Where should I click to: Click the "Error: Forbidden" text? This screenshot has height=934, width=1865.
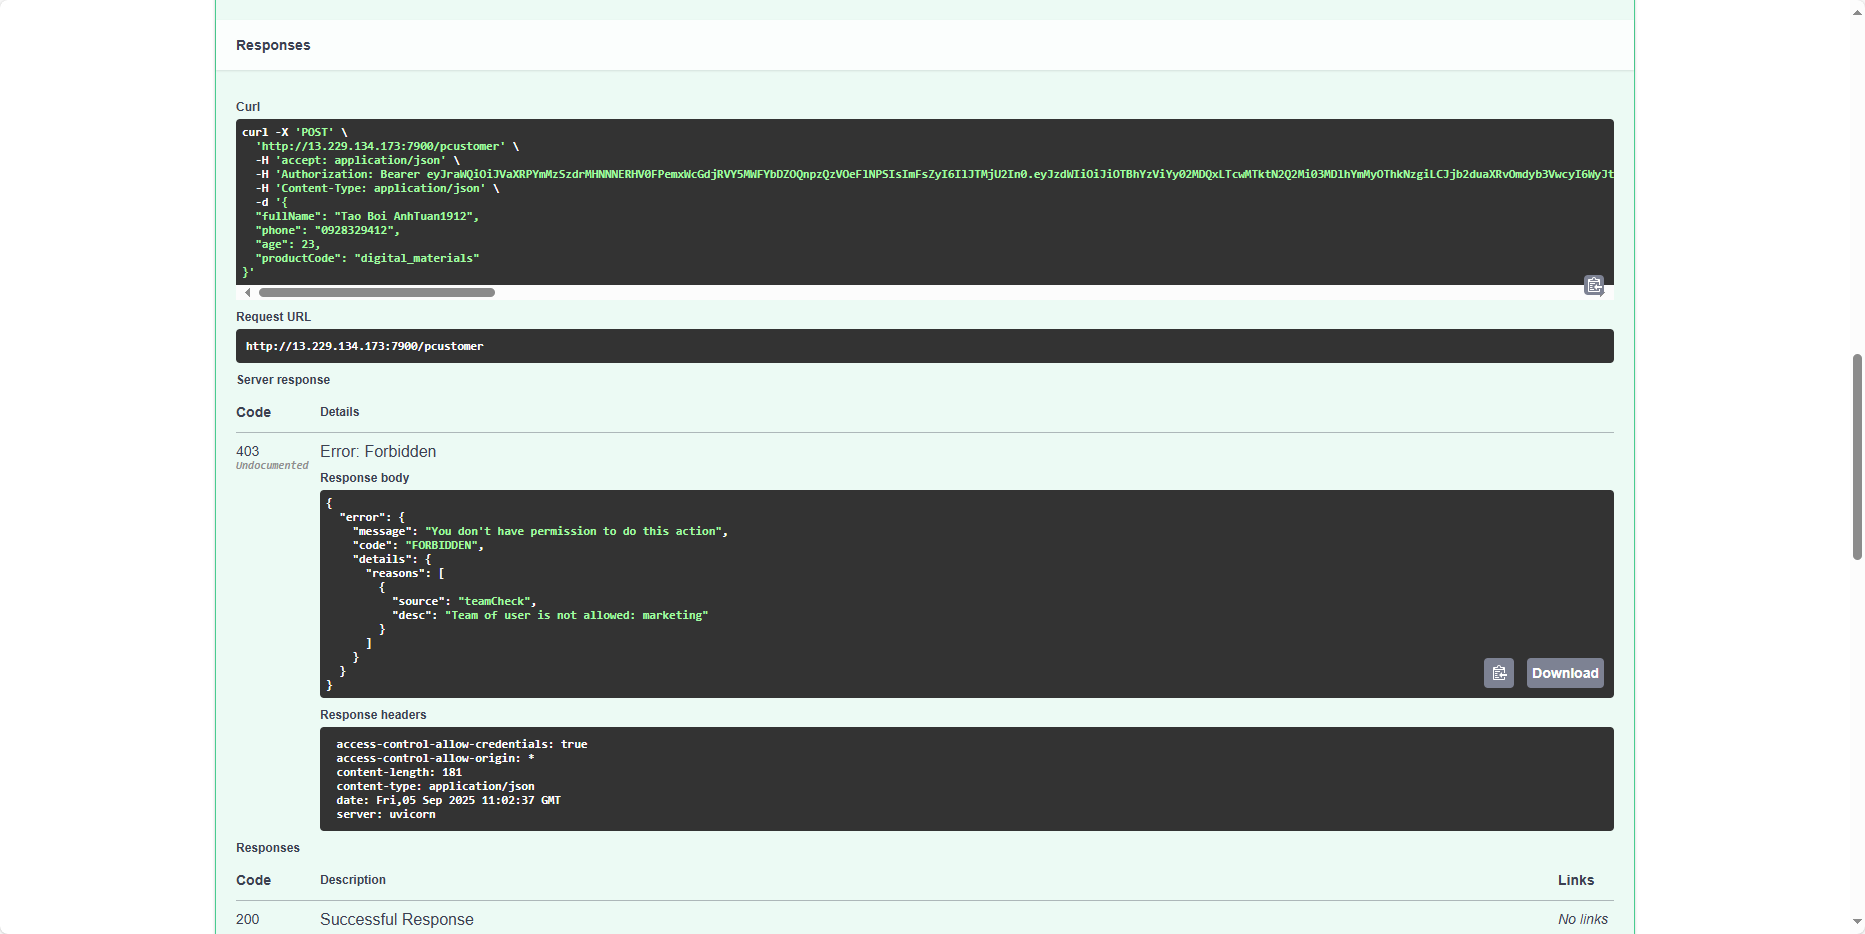(x=378, y=452)
